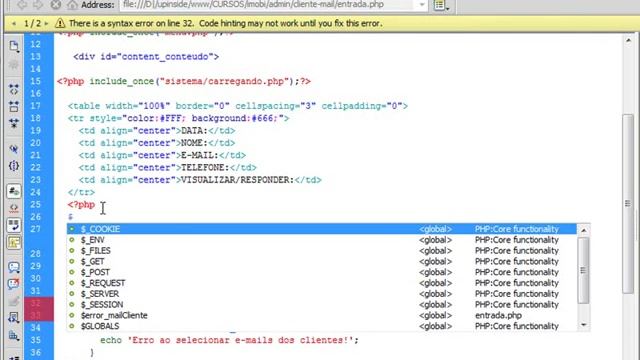640x360 pixels.
Task: Click the TELEFONE: table cell code line
Action: [x=167, y=167]
